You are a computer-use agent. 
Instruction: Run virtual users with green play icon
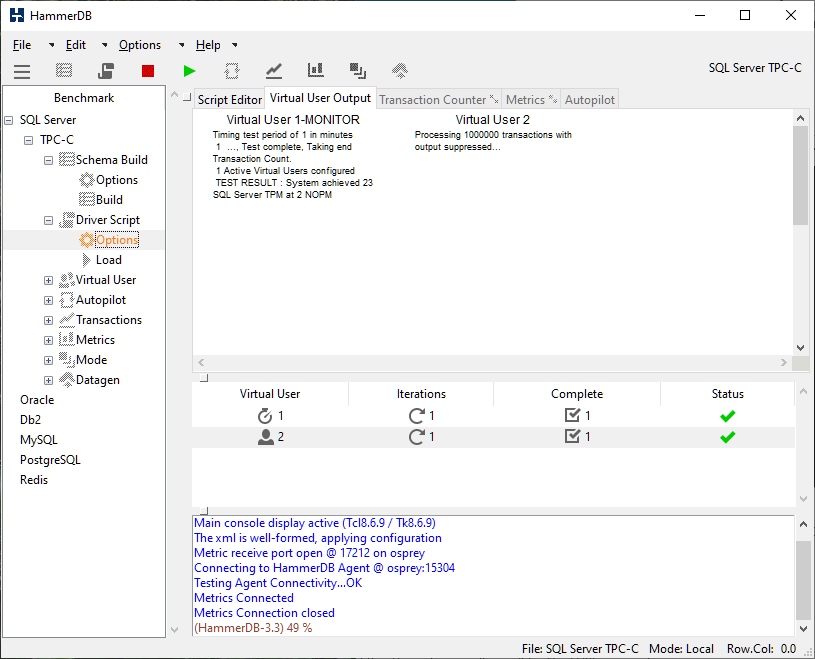click(x=190, y=71)
